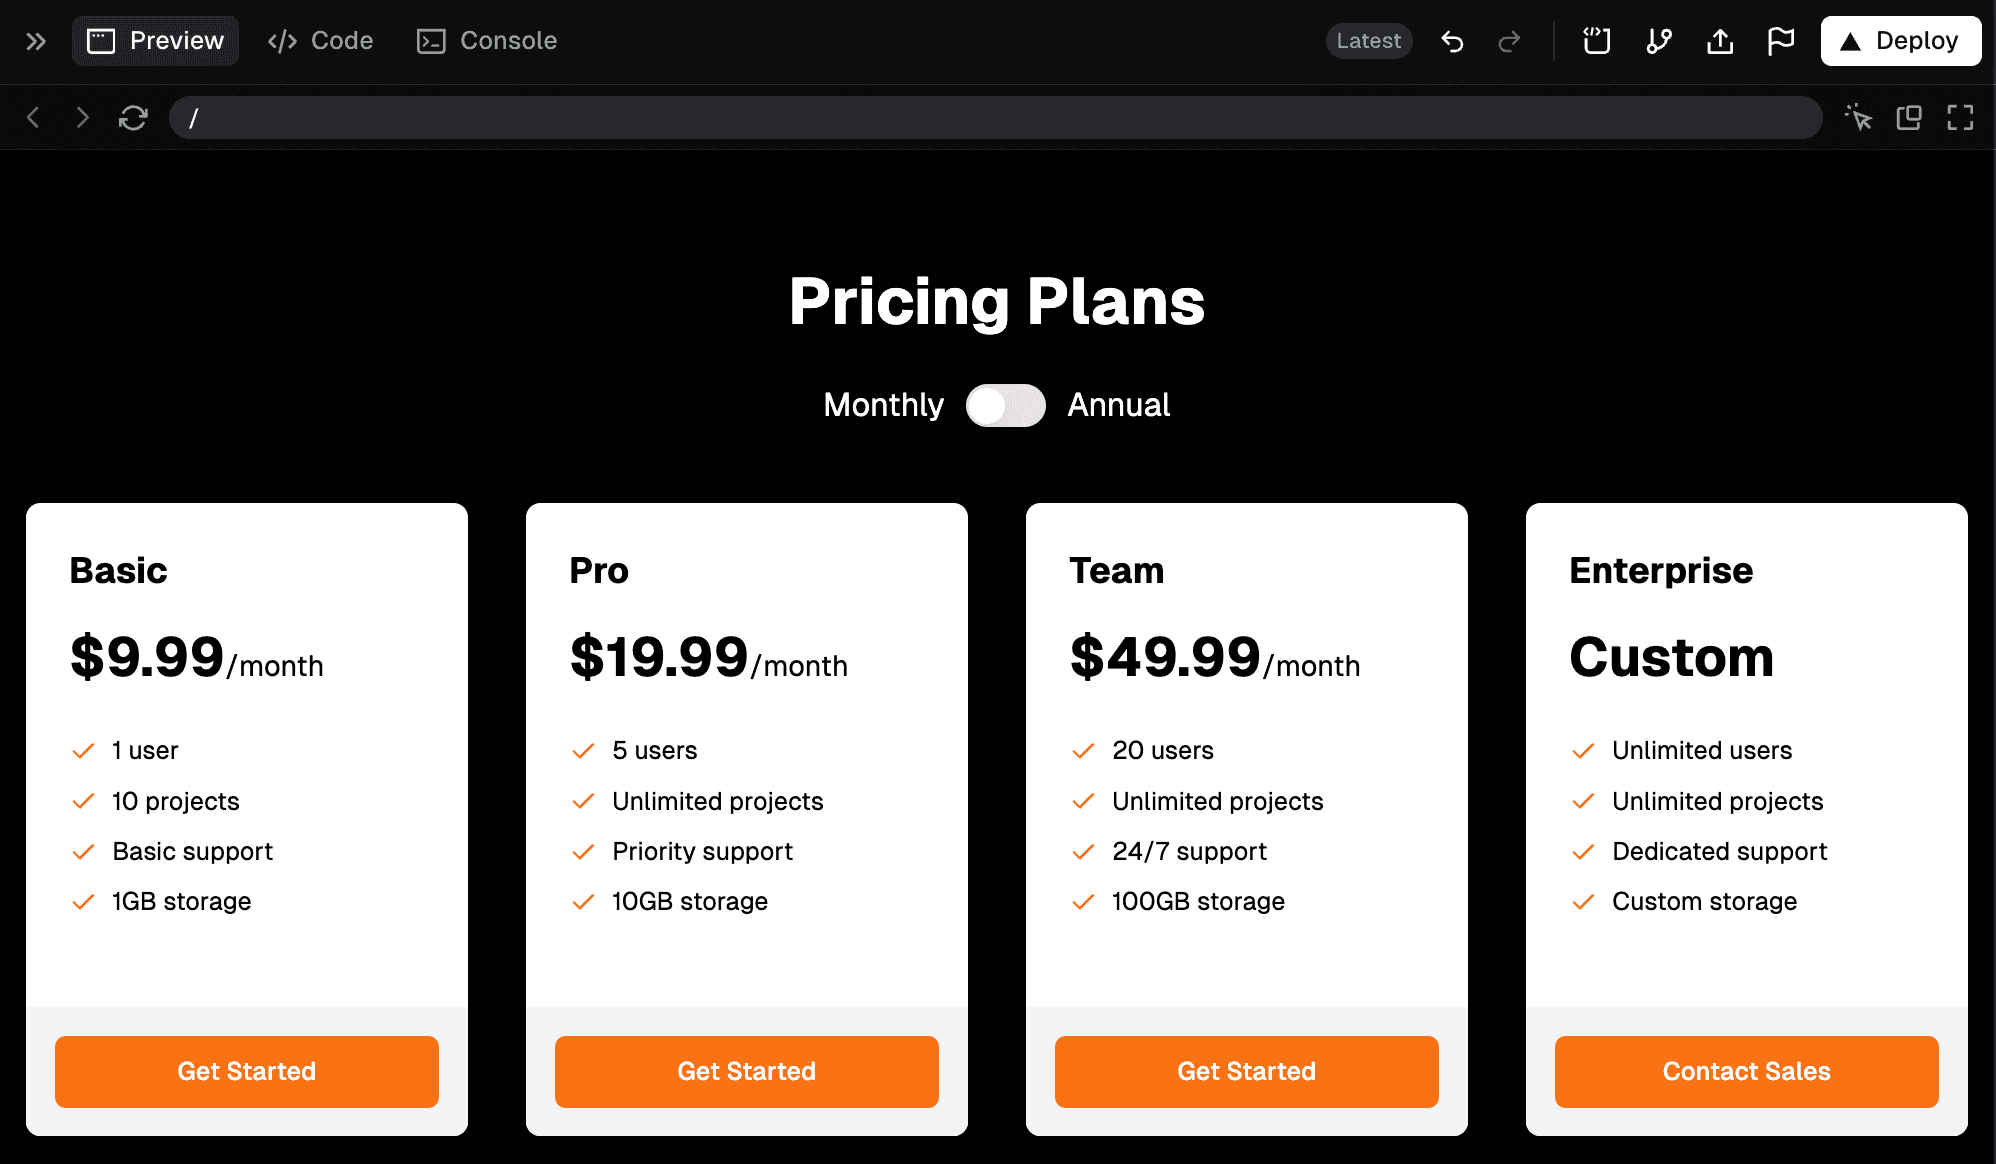Click the undo arrow icon
1996x1164 pixels.
pyautogui.click(x=1452, y=41)
